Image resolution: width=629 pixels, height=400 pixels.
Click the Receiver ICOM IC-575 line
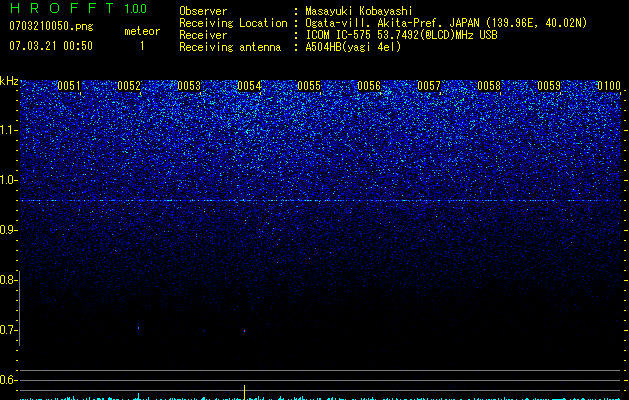tap(401, 35)
